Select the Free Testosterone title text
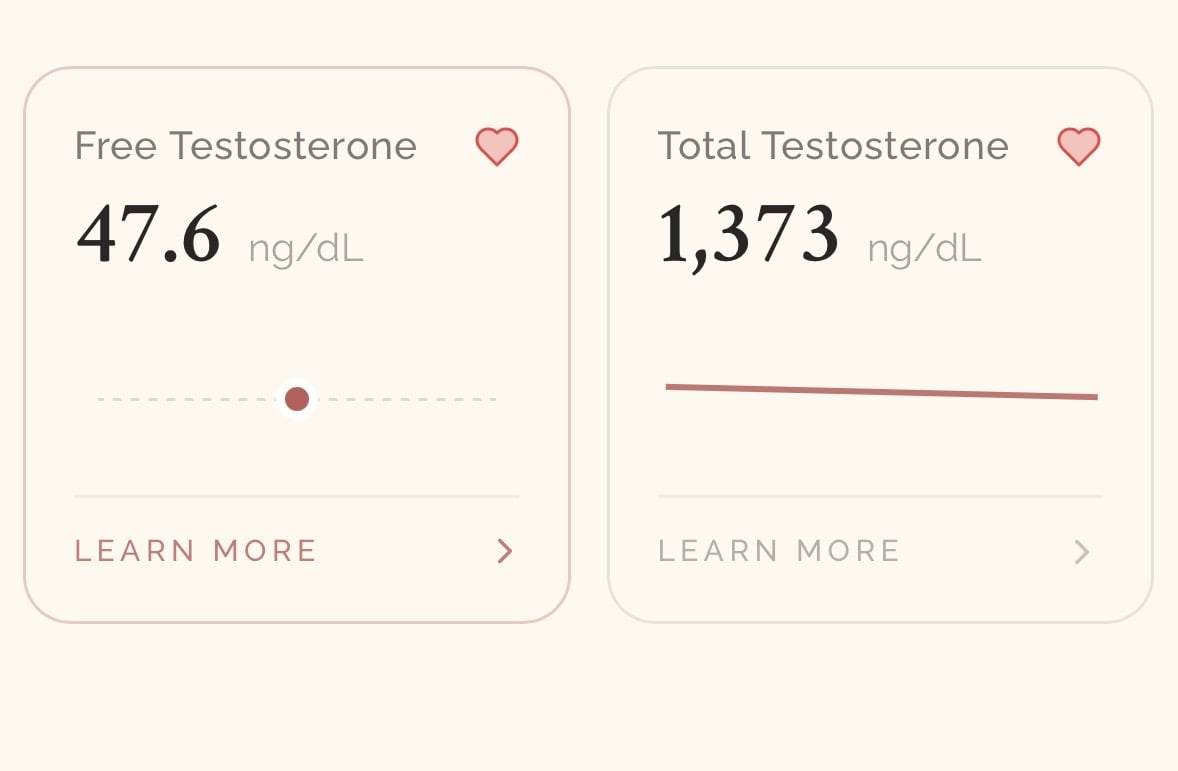1178x771 pixels. click(246, 146)
